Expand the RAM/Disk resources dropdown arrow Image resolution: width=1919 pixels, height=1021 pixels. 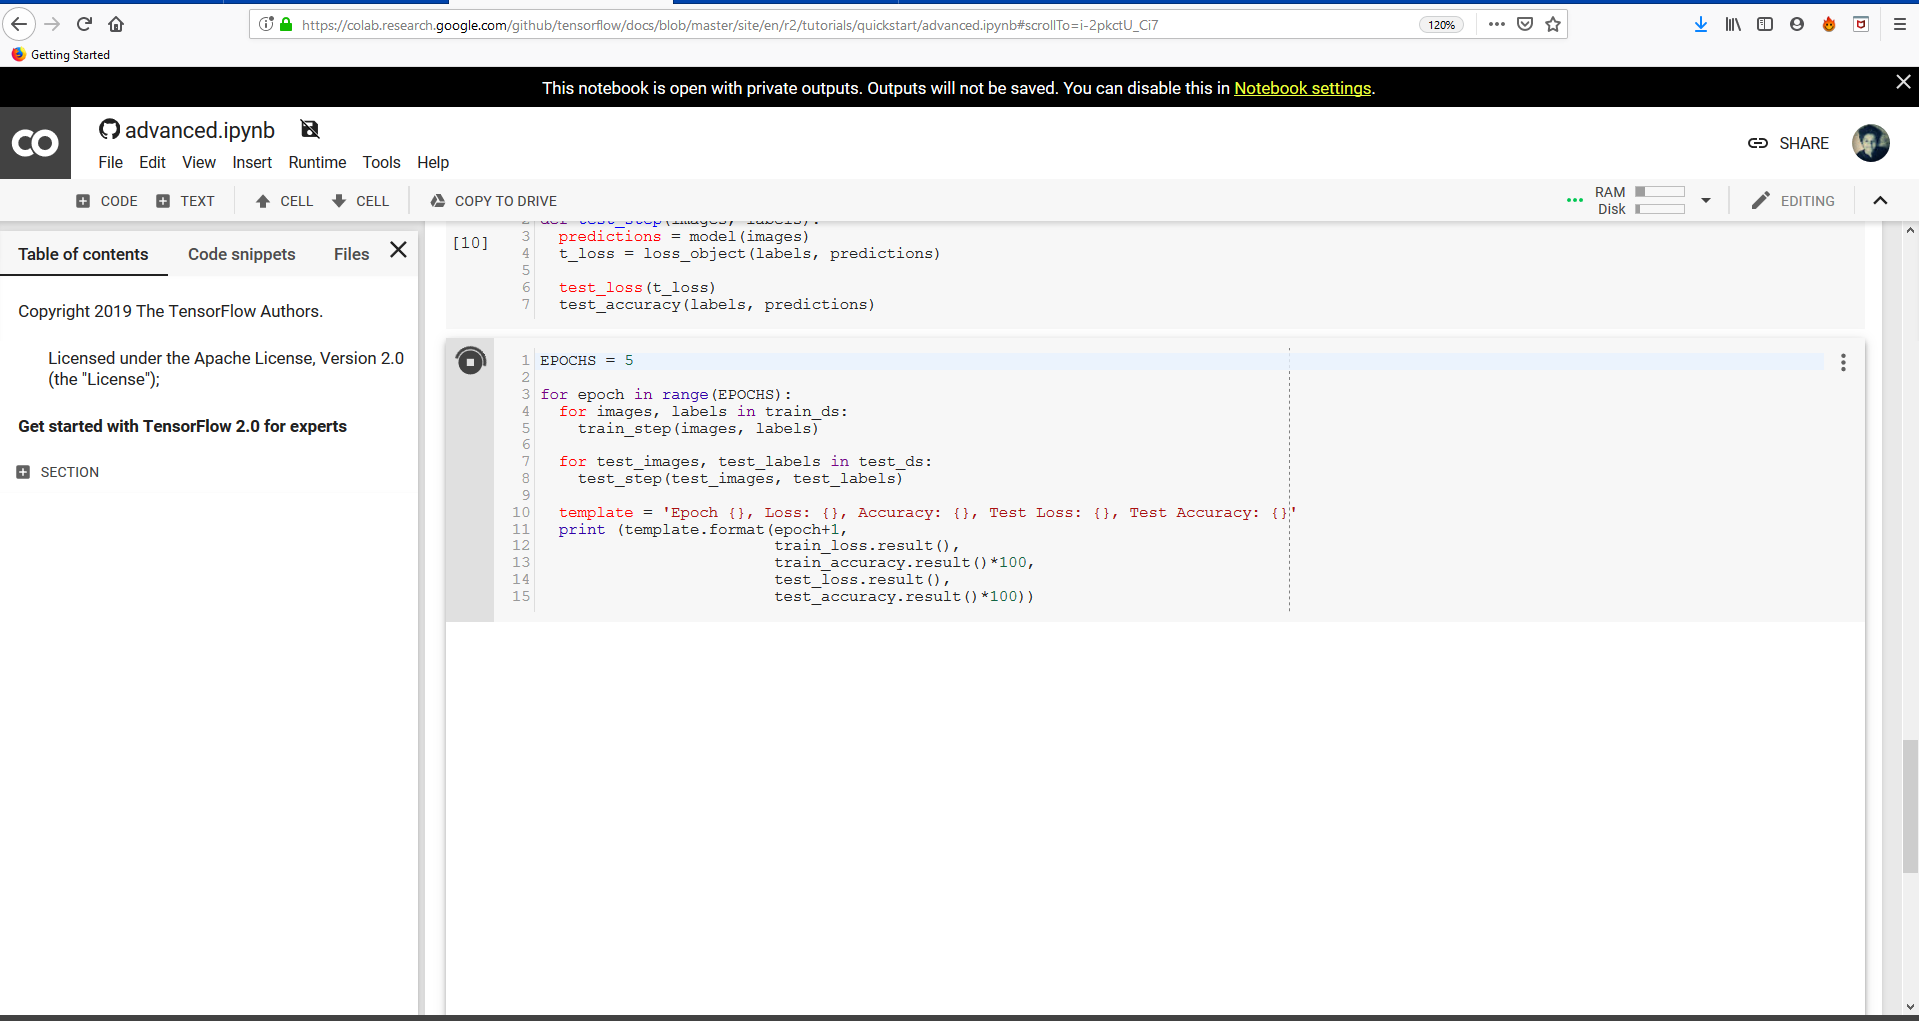(x=1705, y=200)
